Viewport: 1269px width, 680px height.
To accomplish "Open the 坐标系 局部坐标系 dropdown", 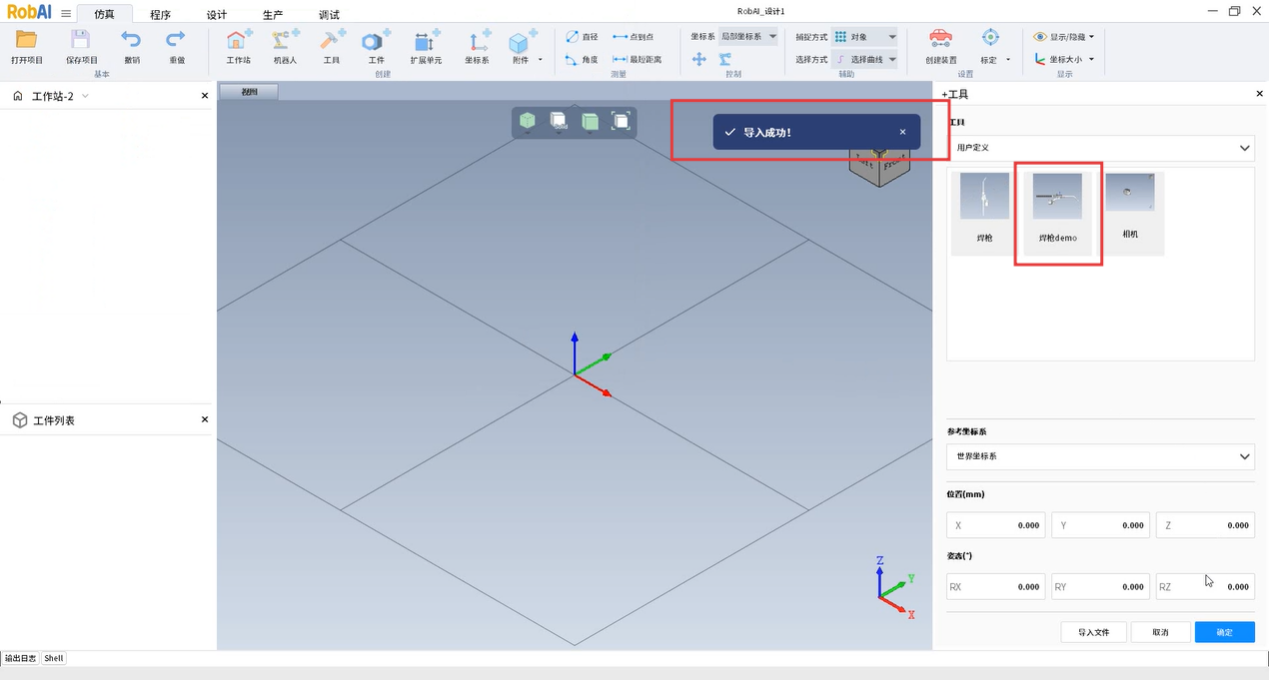I will click(748, 37).
